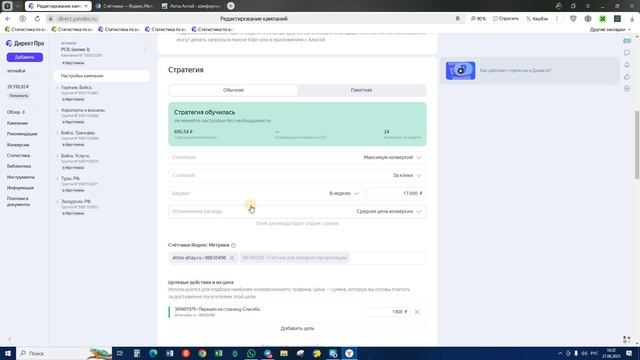Open Платежи и документы section
This screenshot has height=360, width=640.
coord(18,201)
